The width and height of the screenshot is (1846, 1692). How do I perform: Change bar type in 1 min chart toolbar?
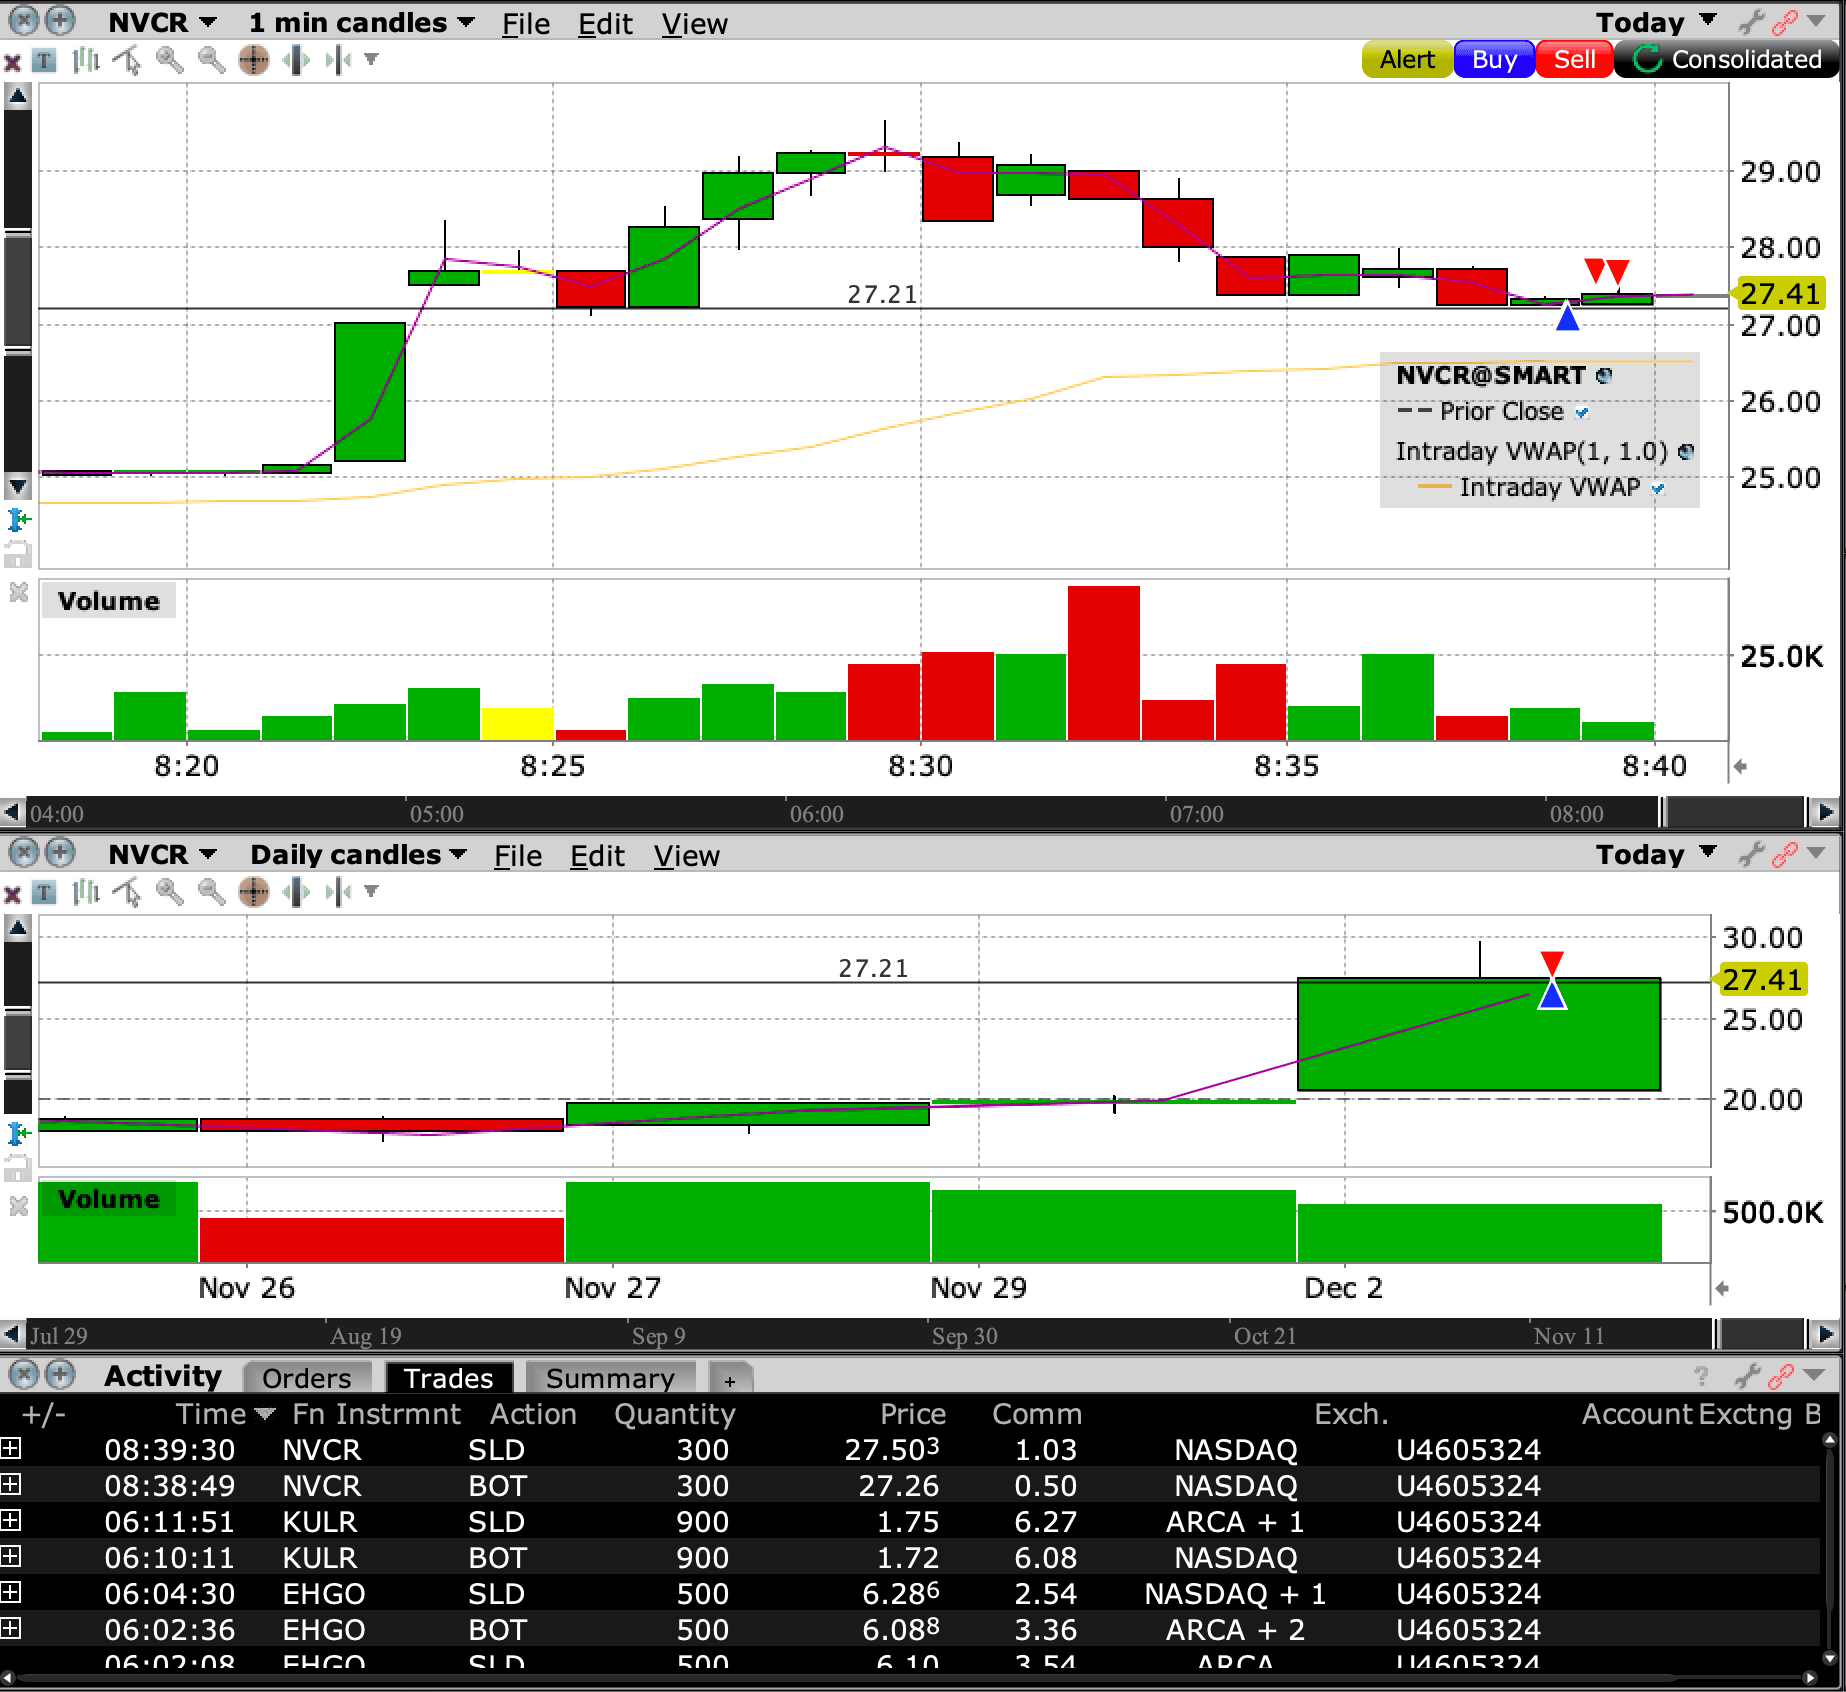pyautogui.click(x=86, y=61)
